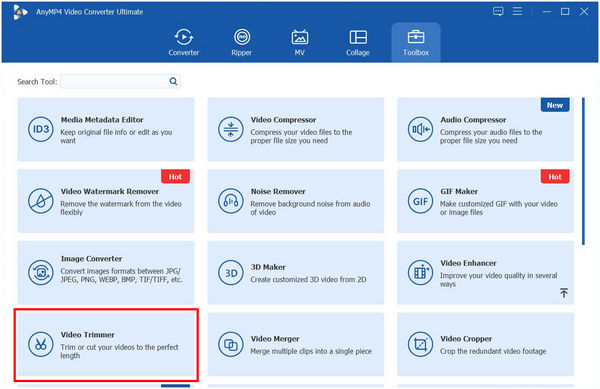This screenshot has width=600, height=389.
Task: Click "Remove background noise from audio" description
Action: click(x=310, y=208)
